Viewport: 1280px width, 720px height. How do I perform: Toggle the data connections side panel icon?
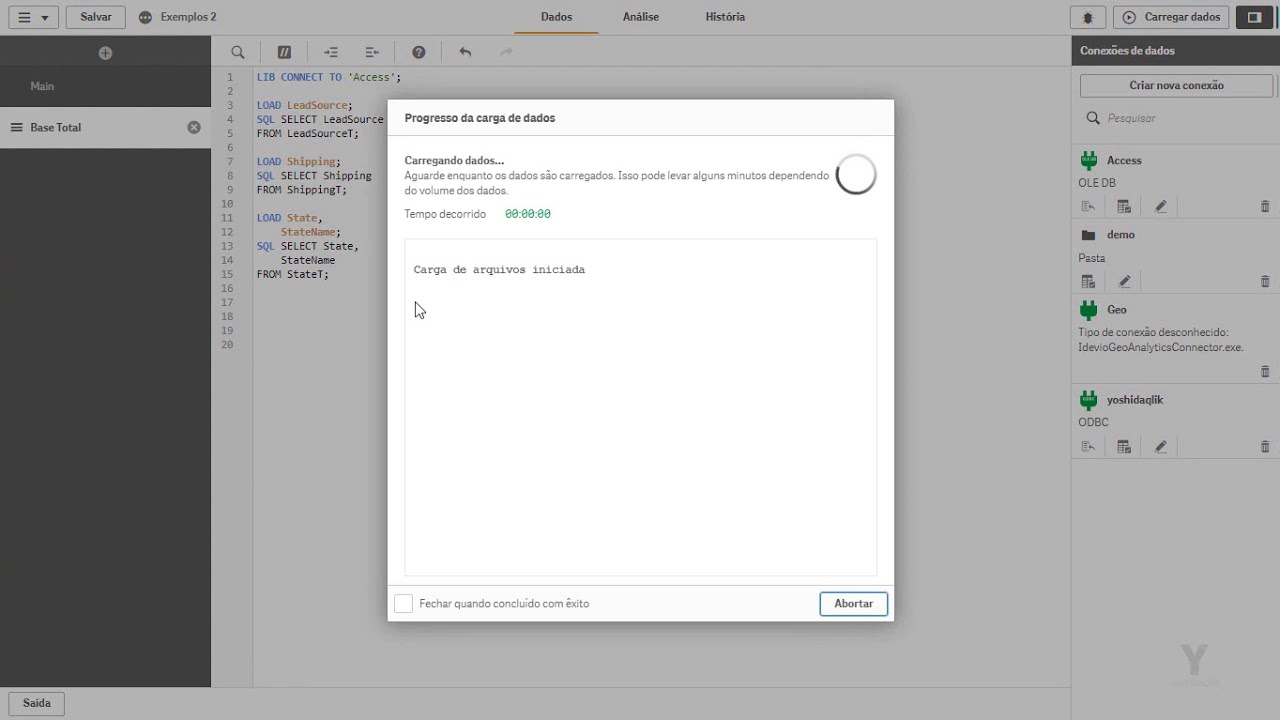(1254, 17)
